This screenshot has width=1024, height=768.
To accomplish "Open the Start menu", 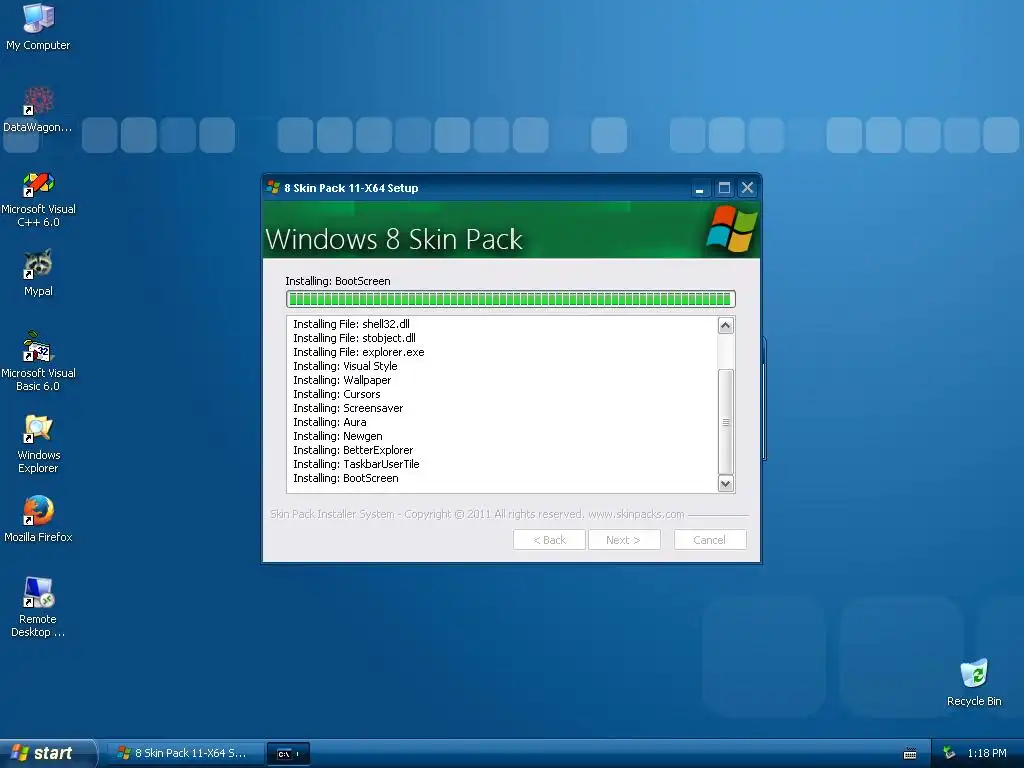I will (47, 753).
